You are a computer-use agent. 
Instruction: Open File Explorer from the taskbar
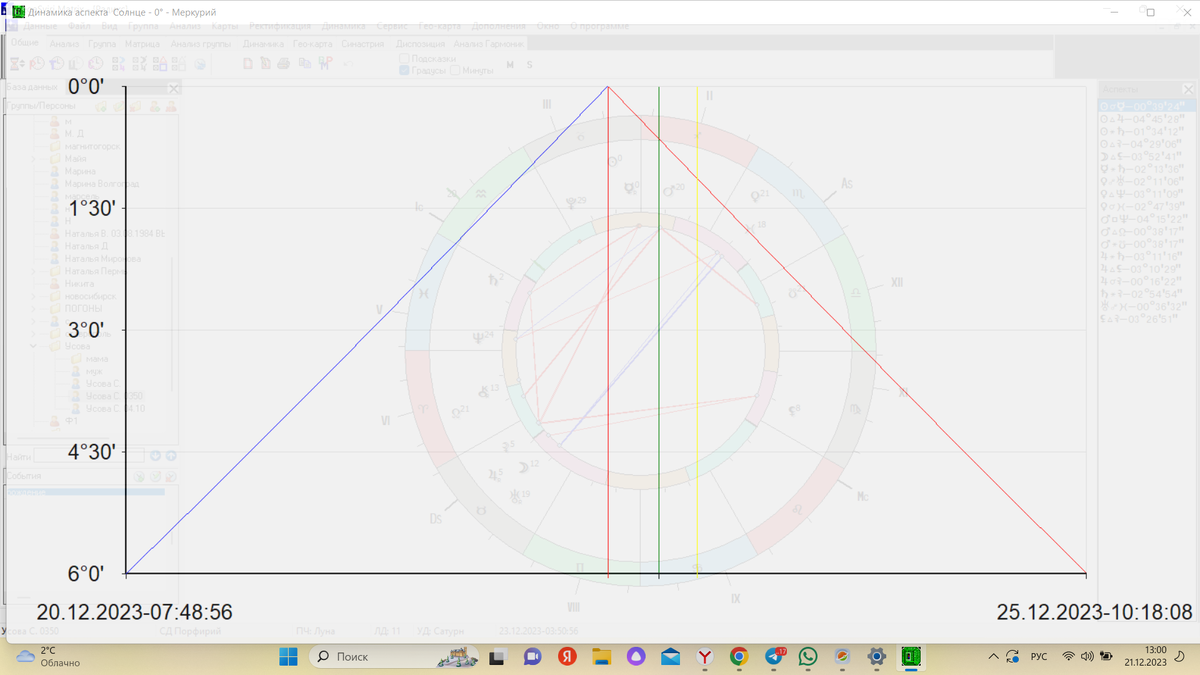point(601,656)
